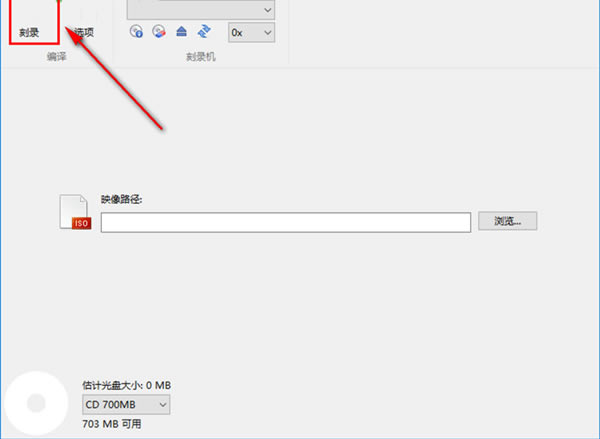
Task: Click the 估计光盘大小 size text
Action: pos(127,384)
